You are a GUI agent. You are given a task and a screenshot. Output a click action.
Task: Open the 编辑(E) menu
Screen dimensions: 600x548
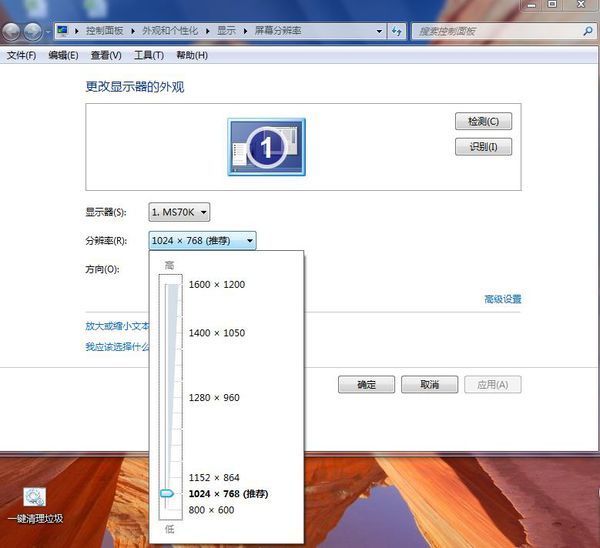pyautogui.click(x=63, y=55)
